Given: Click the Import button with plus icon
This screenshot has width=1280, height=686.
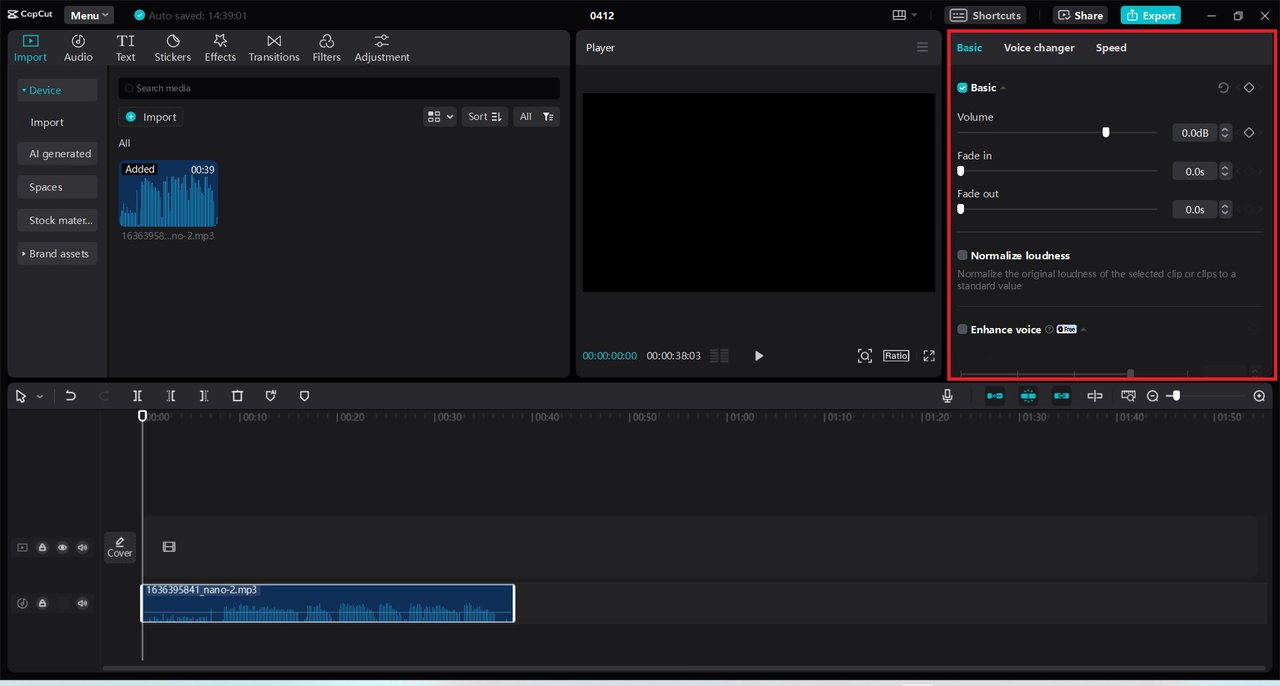Looking at the screenshot, I should point(151,117).
